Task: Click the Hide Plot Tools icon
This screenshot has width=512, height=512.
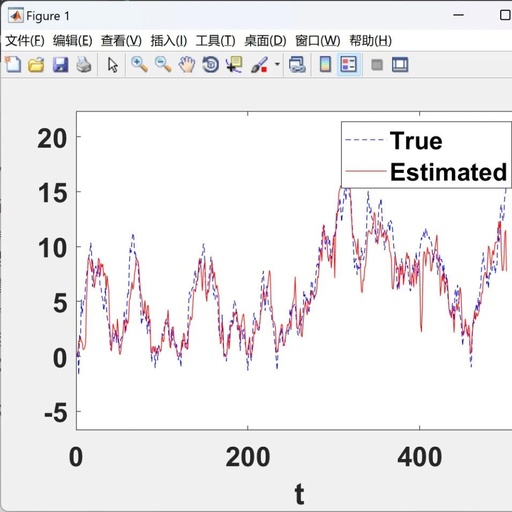Action: tap(377, 65)
